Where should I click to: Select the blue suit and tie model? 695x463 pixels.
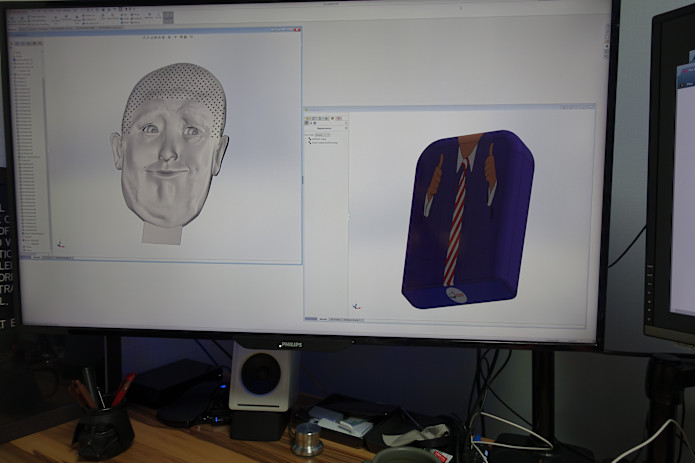pyautogui.click(x=468, y=219)
